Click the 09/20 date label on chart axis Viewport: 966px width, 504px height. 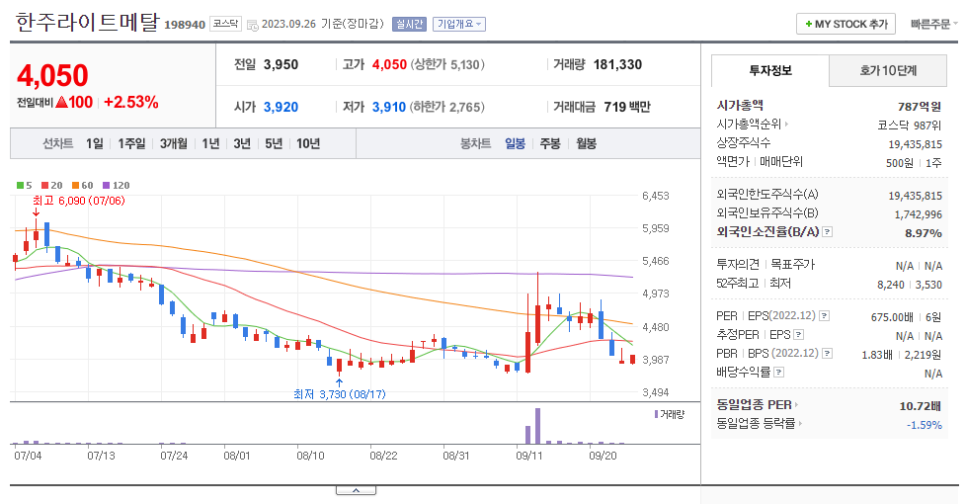point(603,456)
